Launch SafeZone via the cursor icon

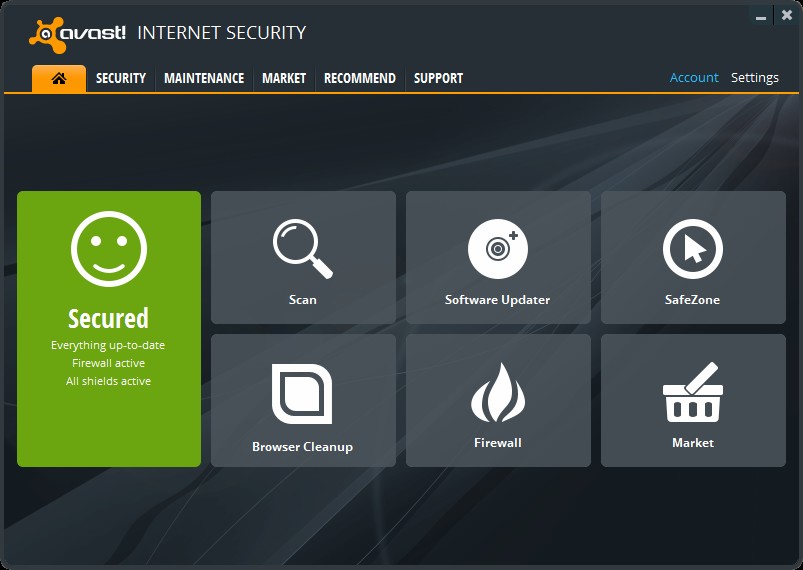(x=693, y=249)
